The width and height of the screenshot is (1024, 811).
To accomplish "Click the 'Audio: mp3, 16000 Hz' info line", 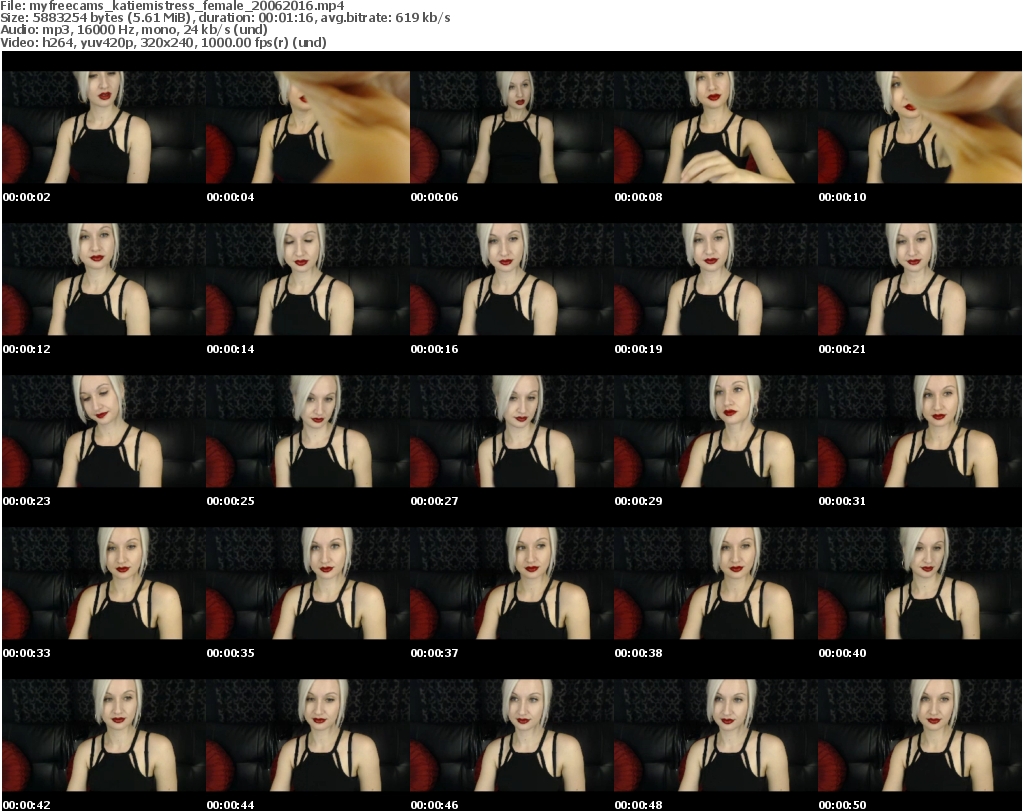I will click(134, 30).
